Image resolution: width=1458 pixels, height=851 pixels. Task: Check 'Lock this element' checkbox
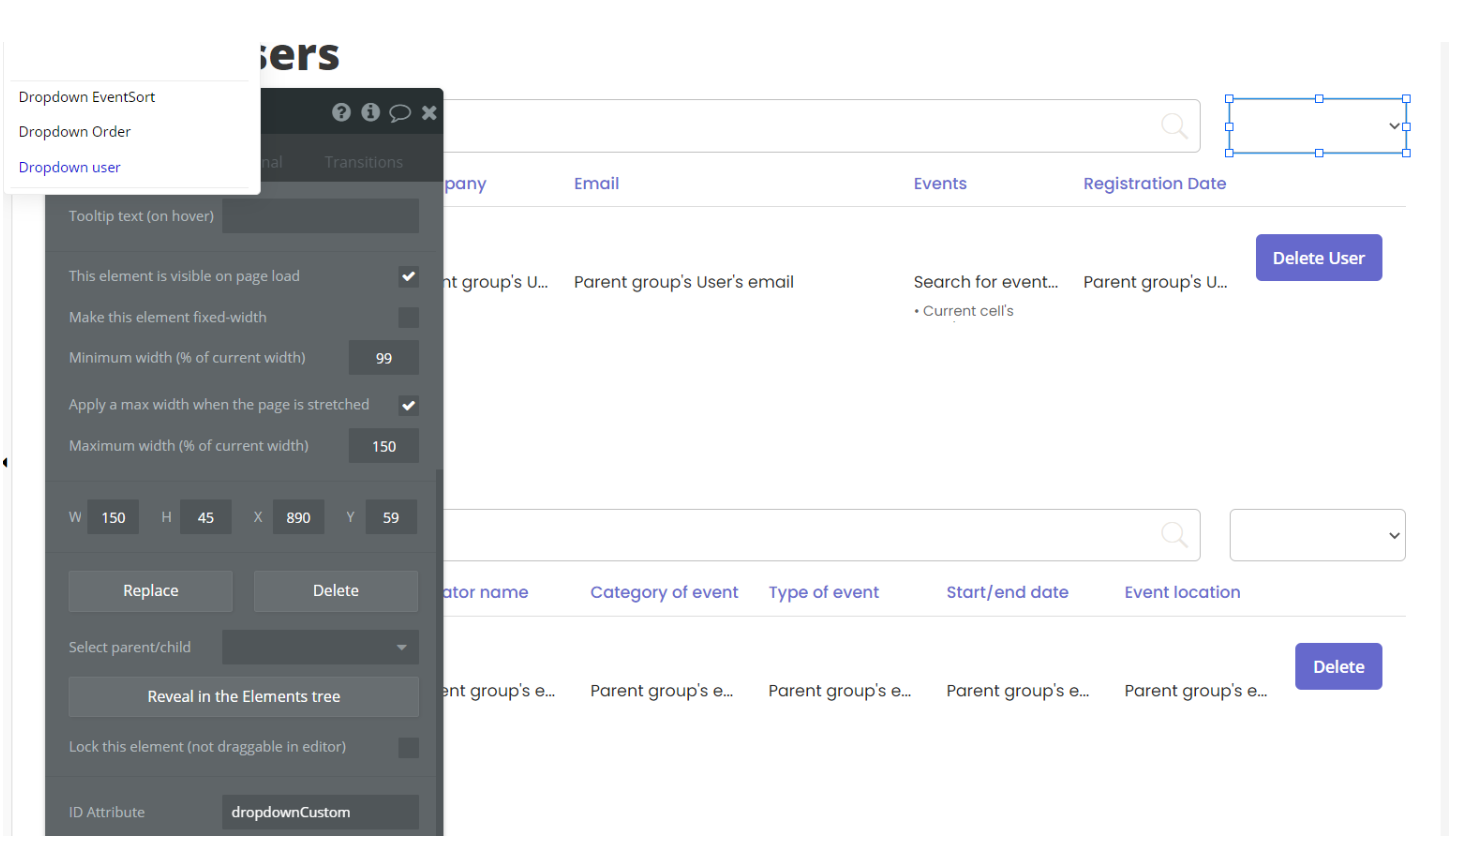(x=408, y=747)
